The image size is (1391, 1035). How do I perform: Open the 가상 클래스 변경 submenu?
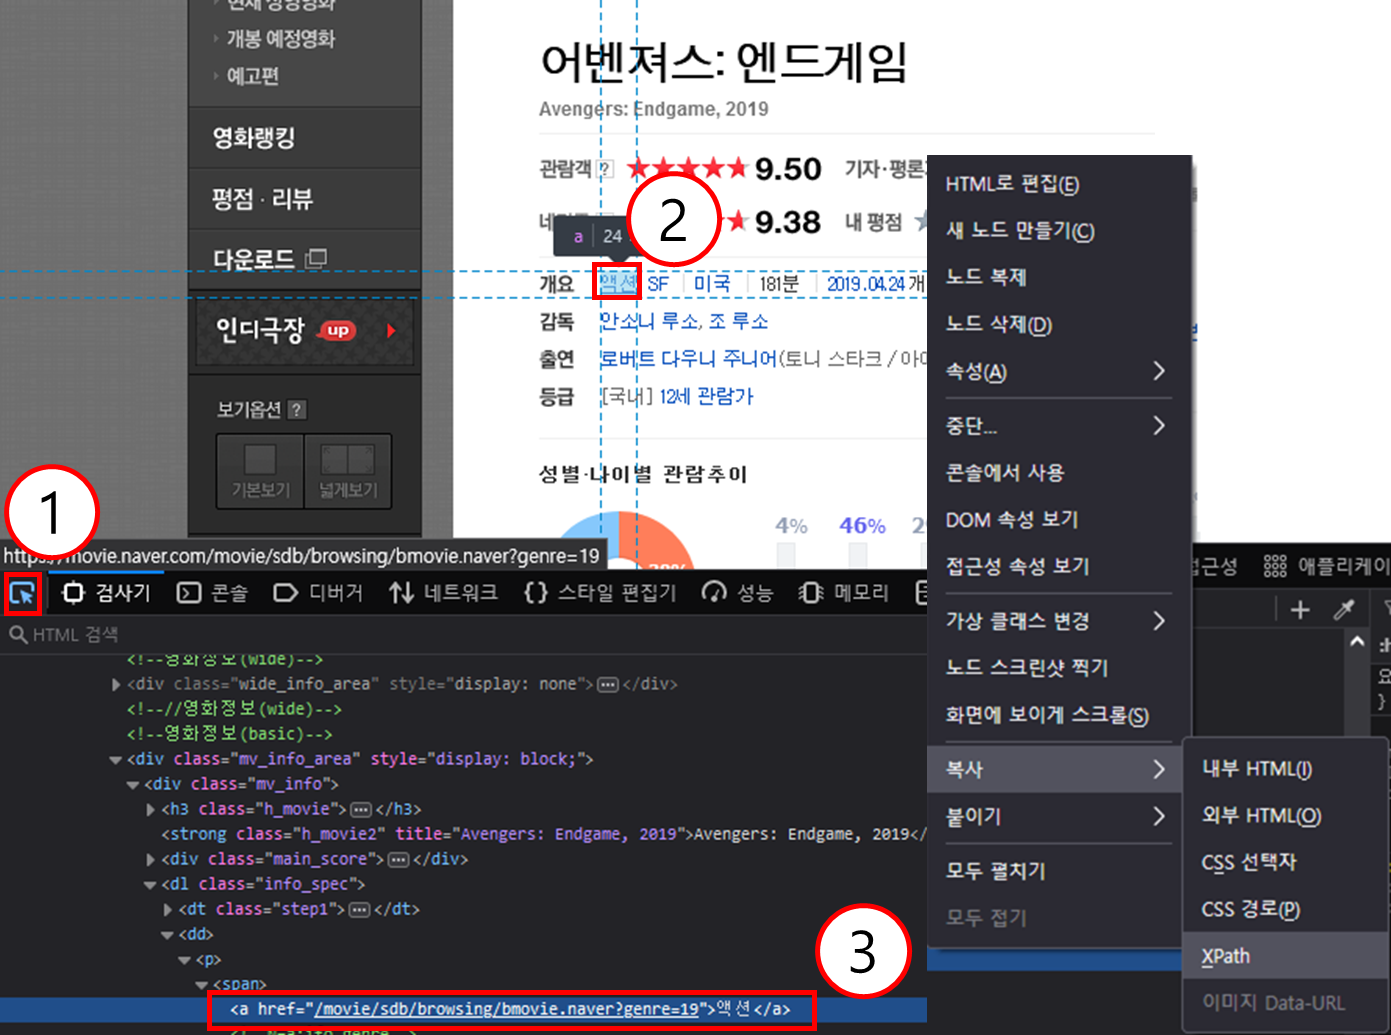[x=1060, y=621]
